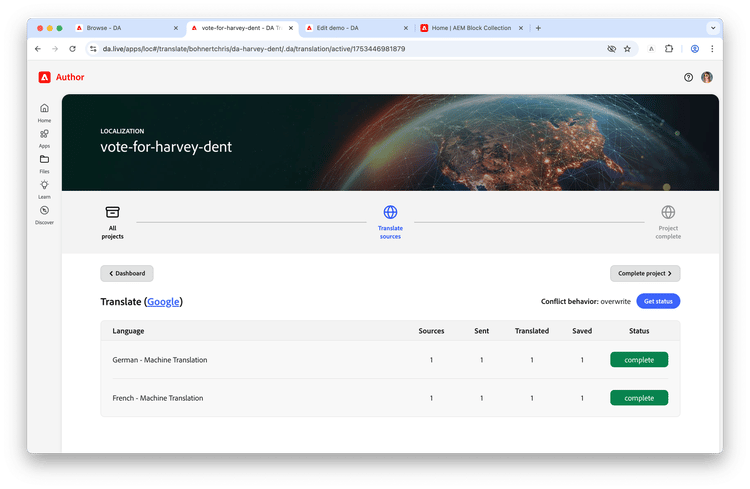Expand the tab search dropdown arrow
750x489 pixels.
pos(713,28)
